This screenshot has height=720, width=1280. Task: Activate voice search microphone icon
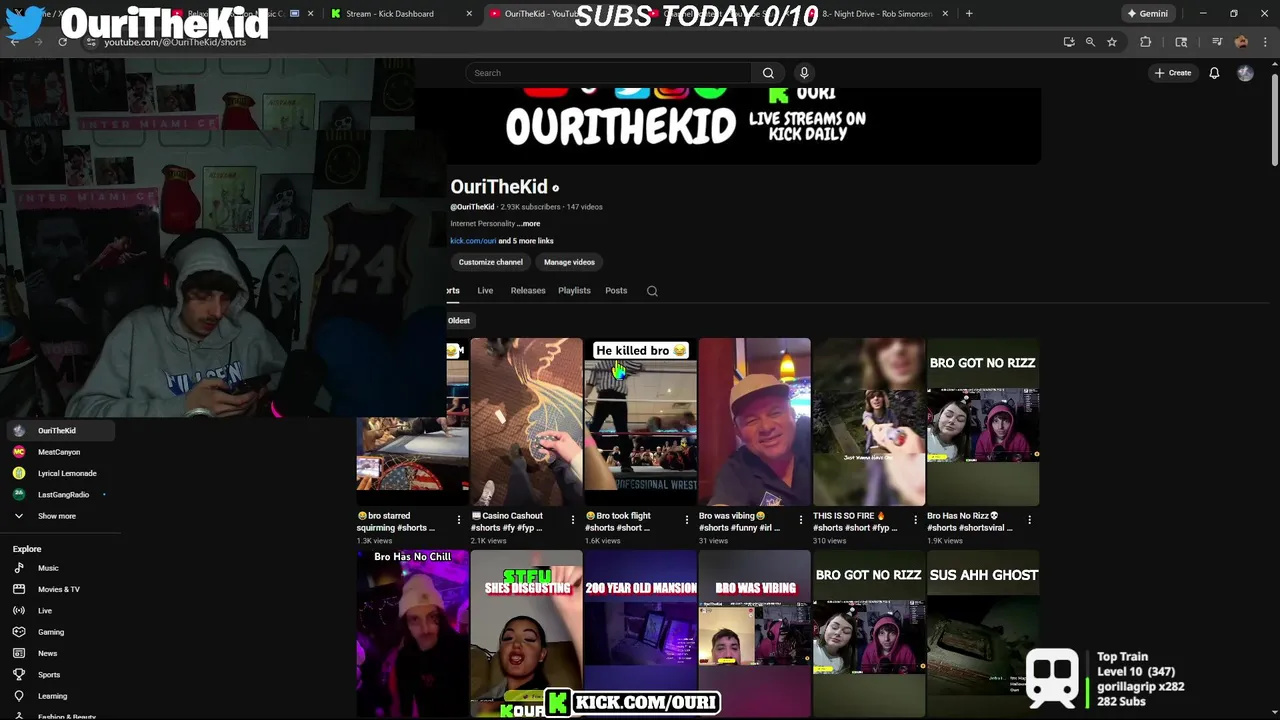804,73
